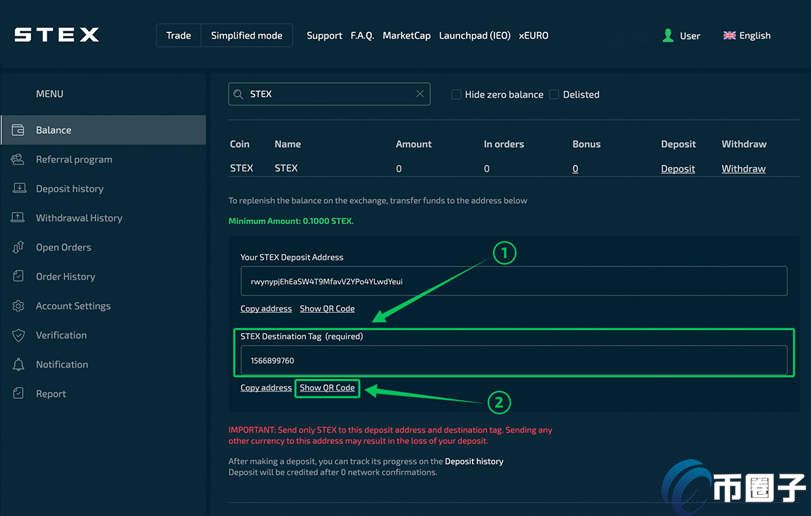The height and width of the screenshot is (516, 811).
Task: Open Report from the menu
Action: point(51,393)
